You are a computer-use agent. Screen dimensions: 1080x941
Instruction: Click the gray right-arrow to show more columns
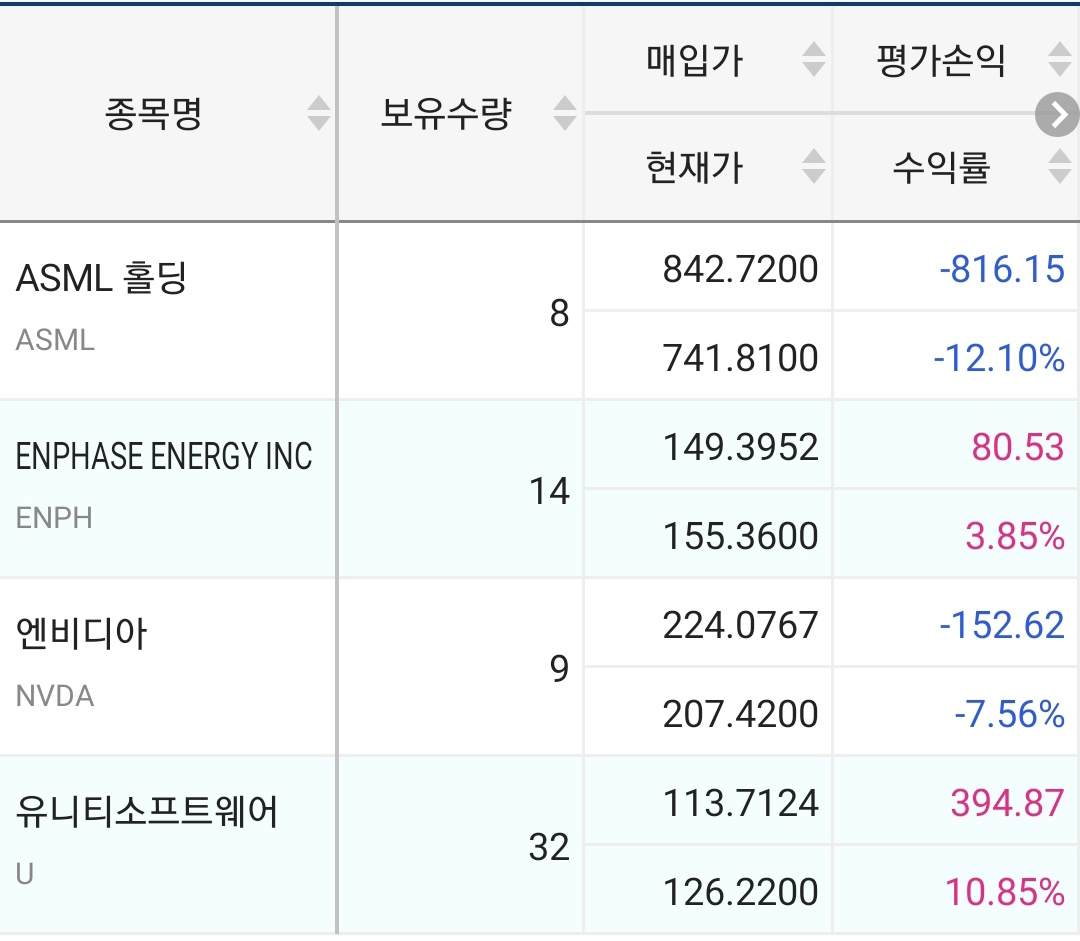pyautogui.click(x=1057, y=115)
